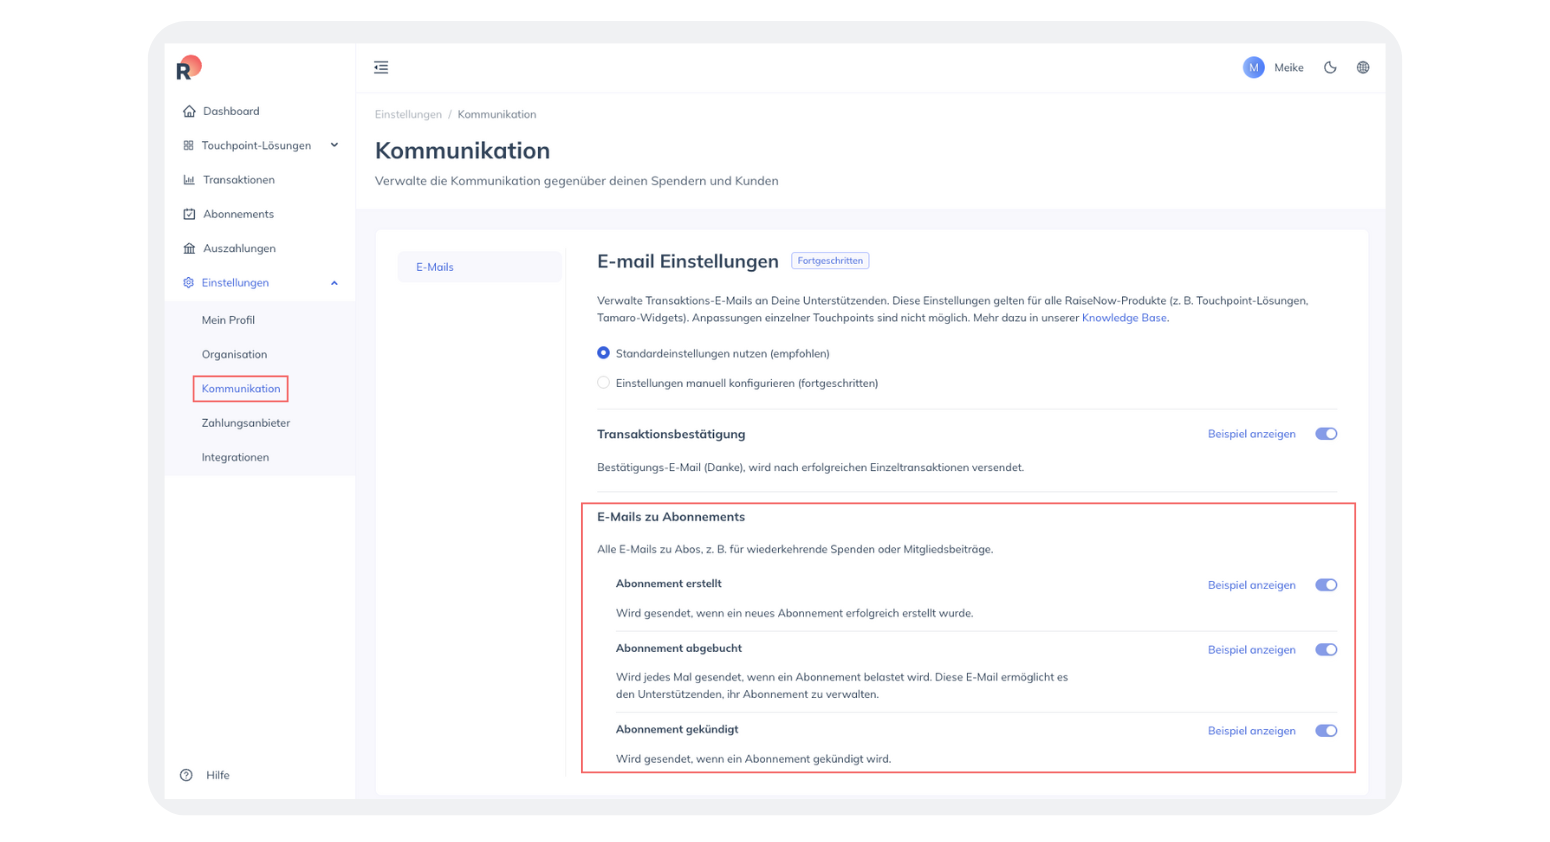Toggle Abonnement abgebucht email switch
The height and width of the screenshot is (842, 1550).
click(1326, 650)
